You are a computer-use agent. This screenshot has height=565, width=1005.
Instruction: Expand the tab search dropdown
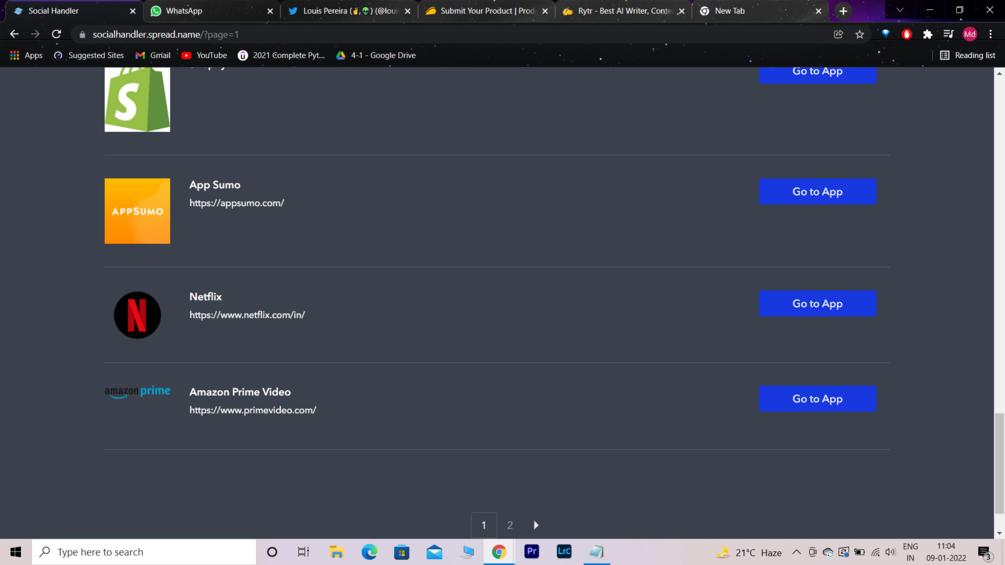900,10
